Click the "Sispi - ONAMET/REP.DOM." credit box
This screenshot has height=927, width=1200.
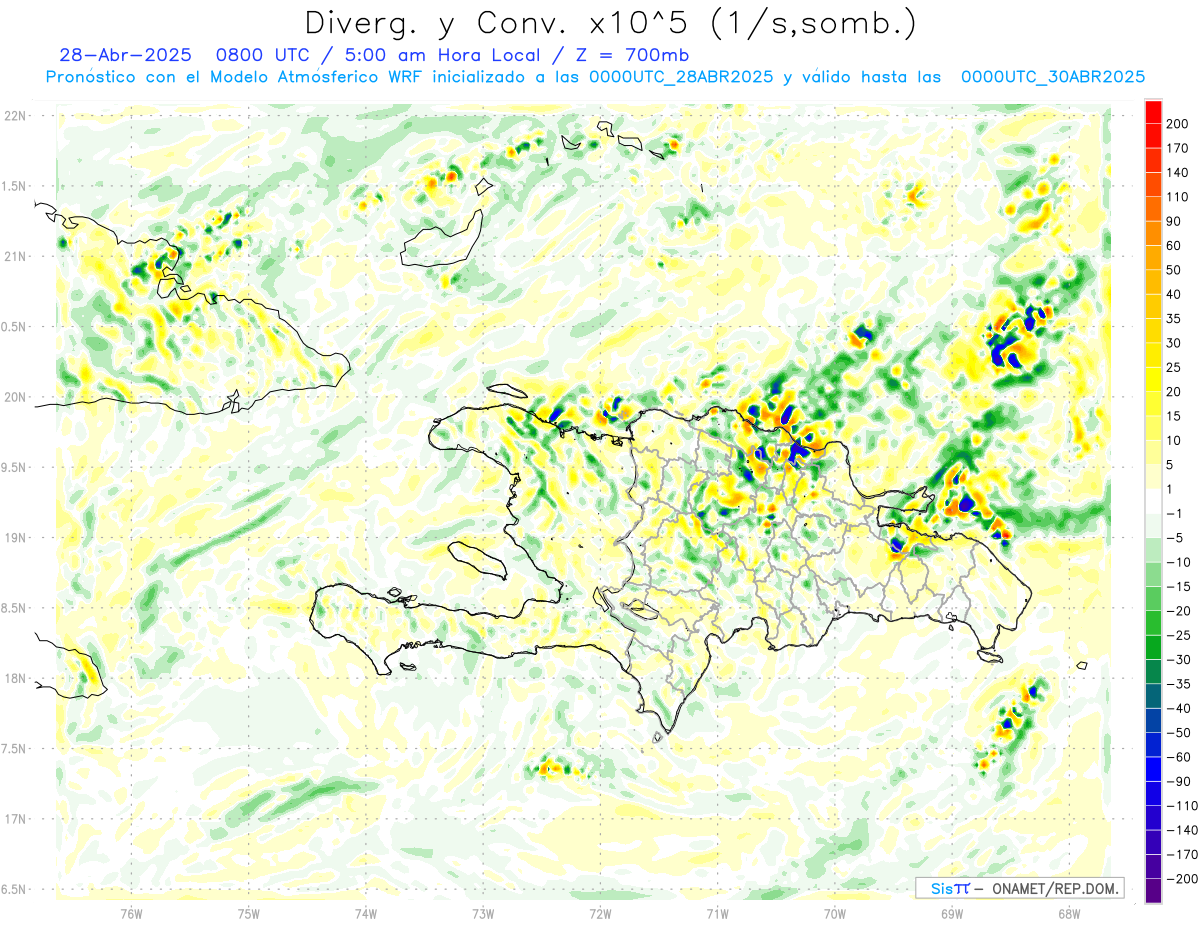click(1019, 888)
